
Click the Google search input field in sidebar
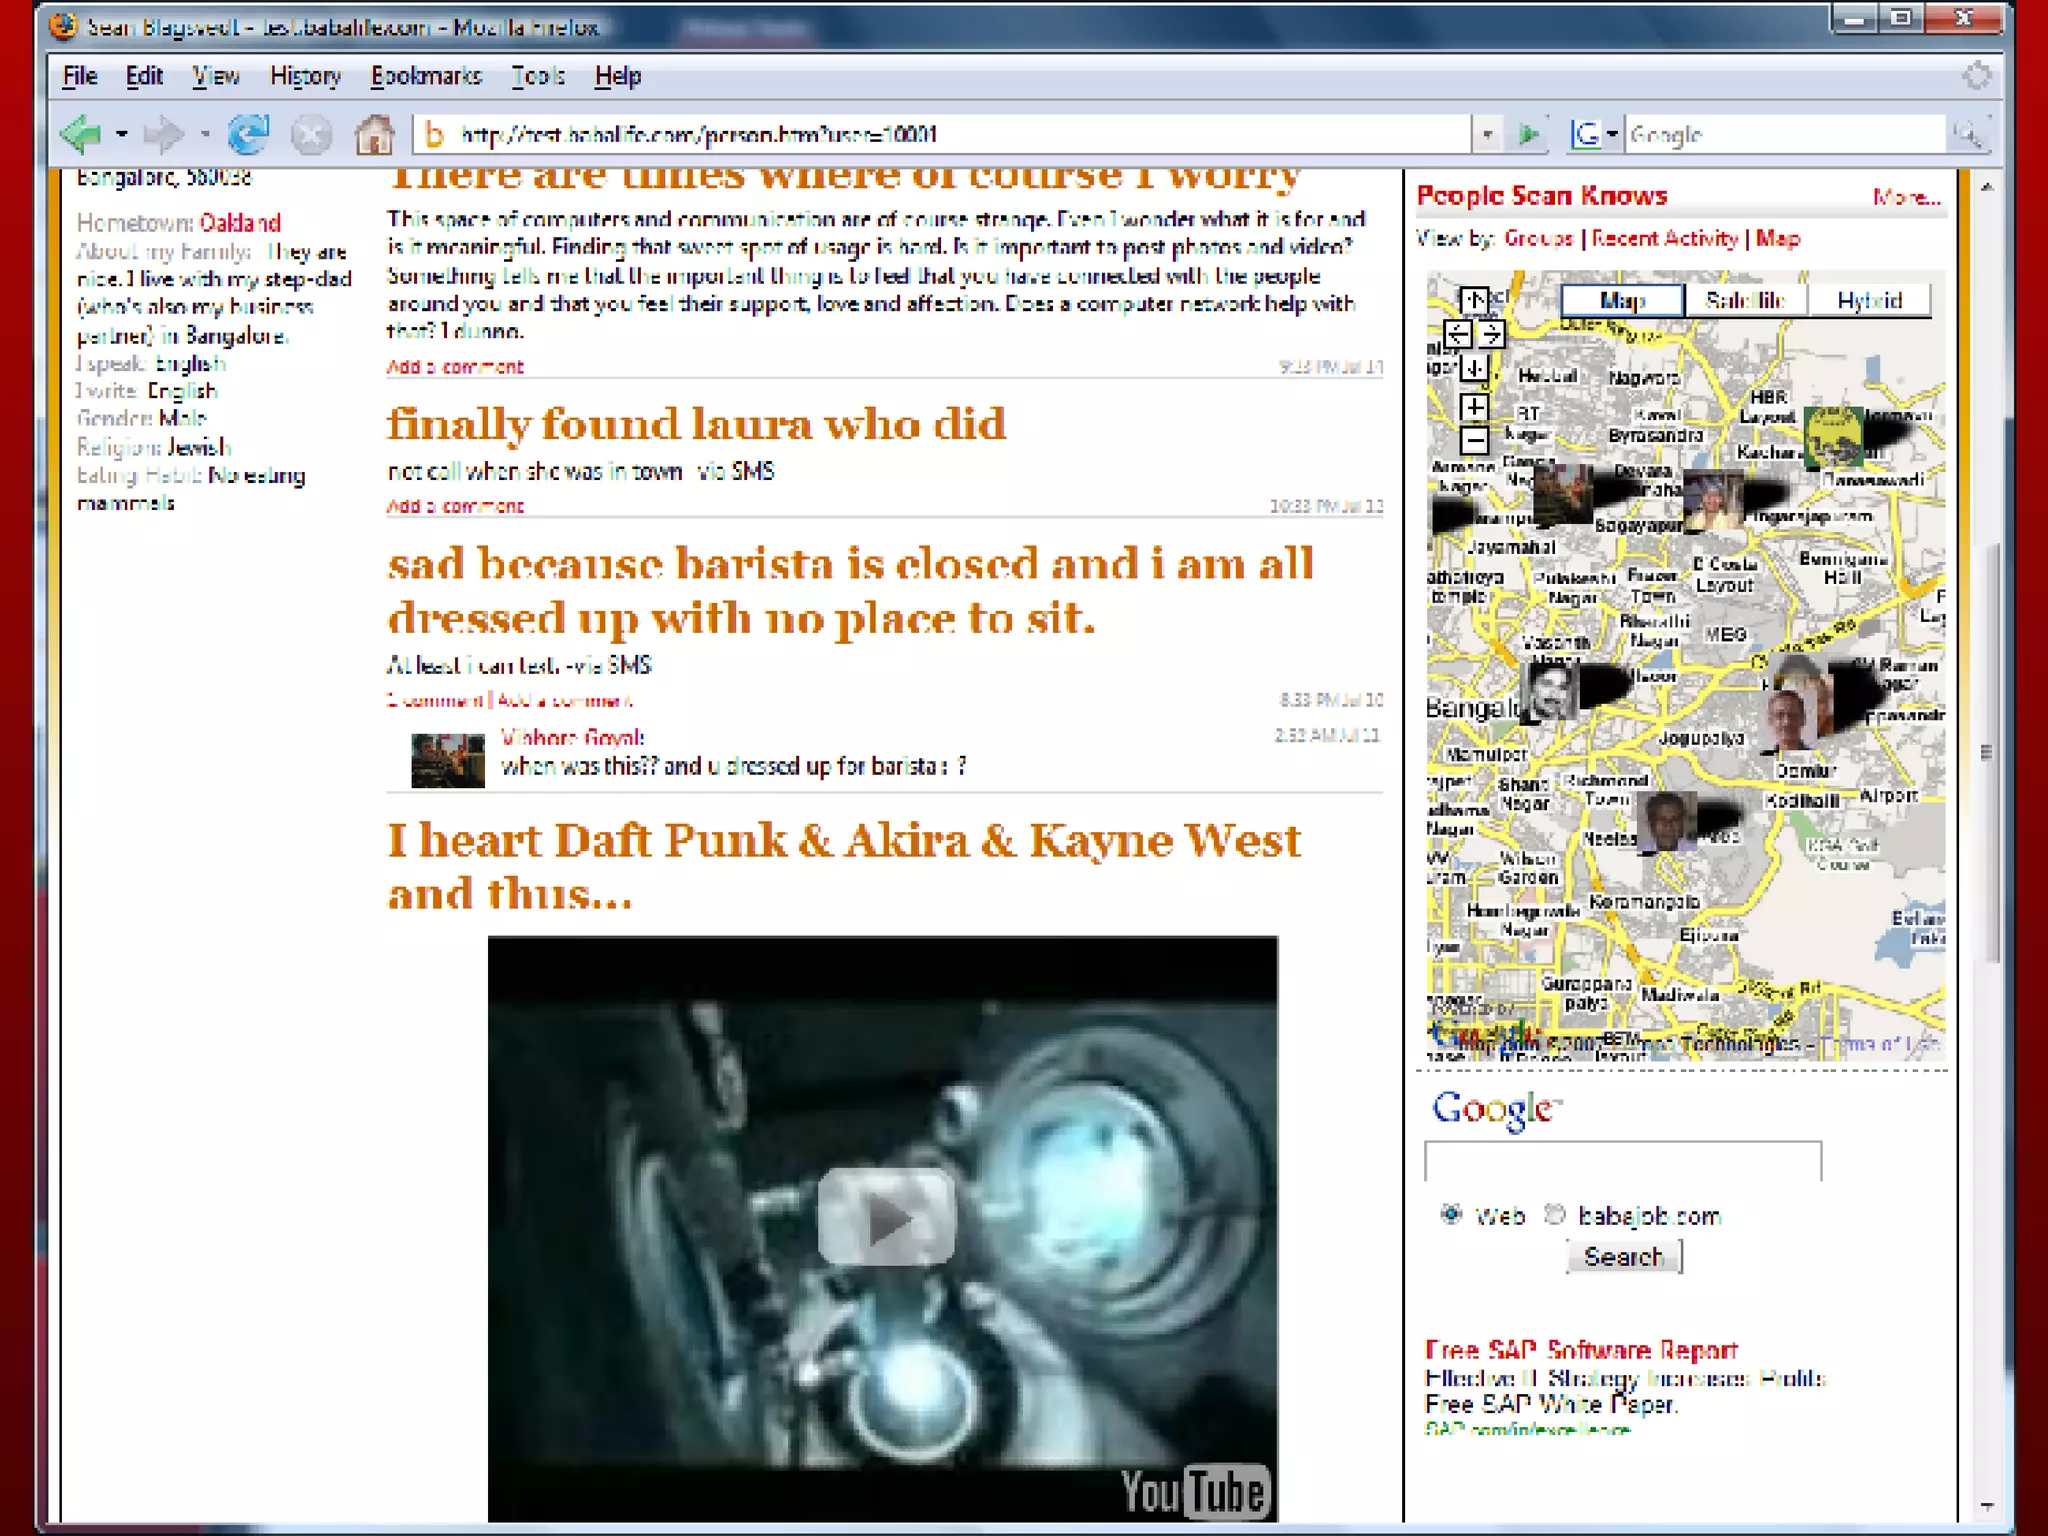coord(1622,1161)
